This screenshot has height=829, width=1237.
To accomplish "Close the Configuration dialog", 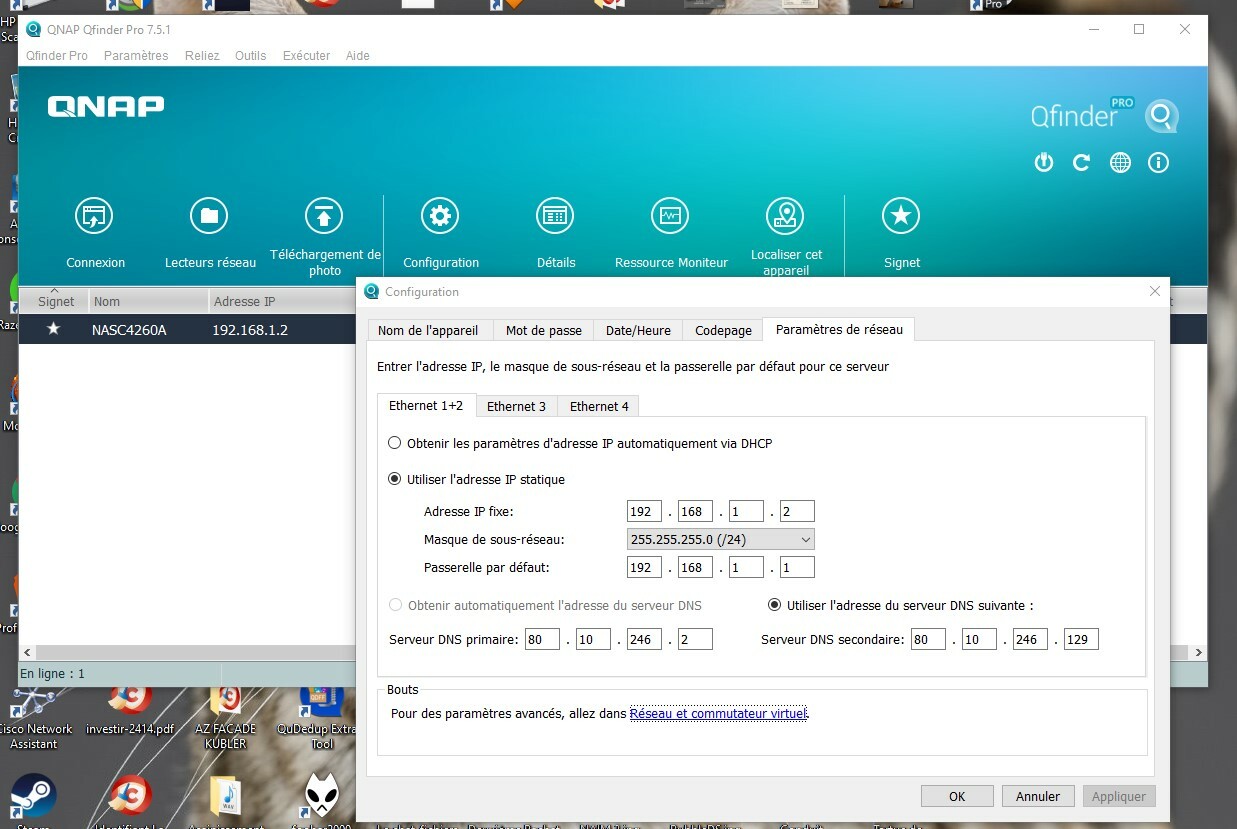I will (x=1155, y=291).
